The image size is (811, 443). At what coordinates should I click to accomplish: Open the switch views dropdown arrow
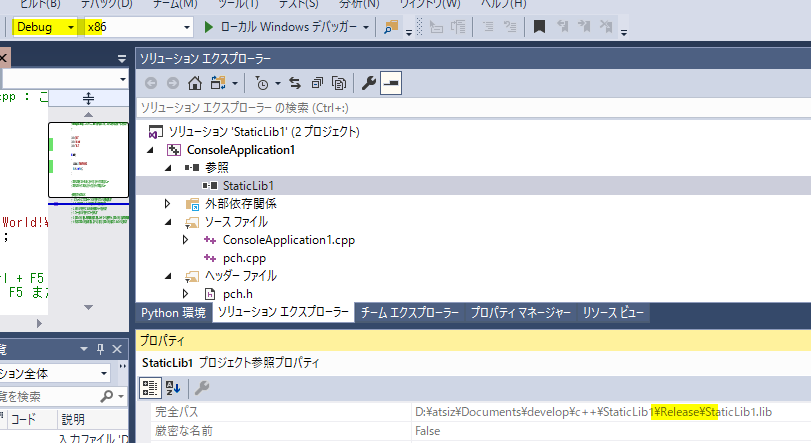point(235,84)
